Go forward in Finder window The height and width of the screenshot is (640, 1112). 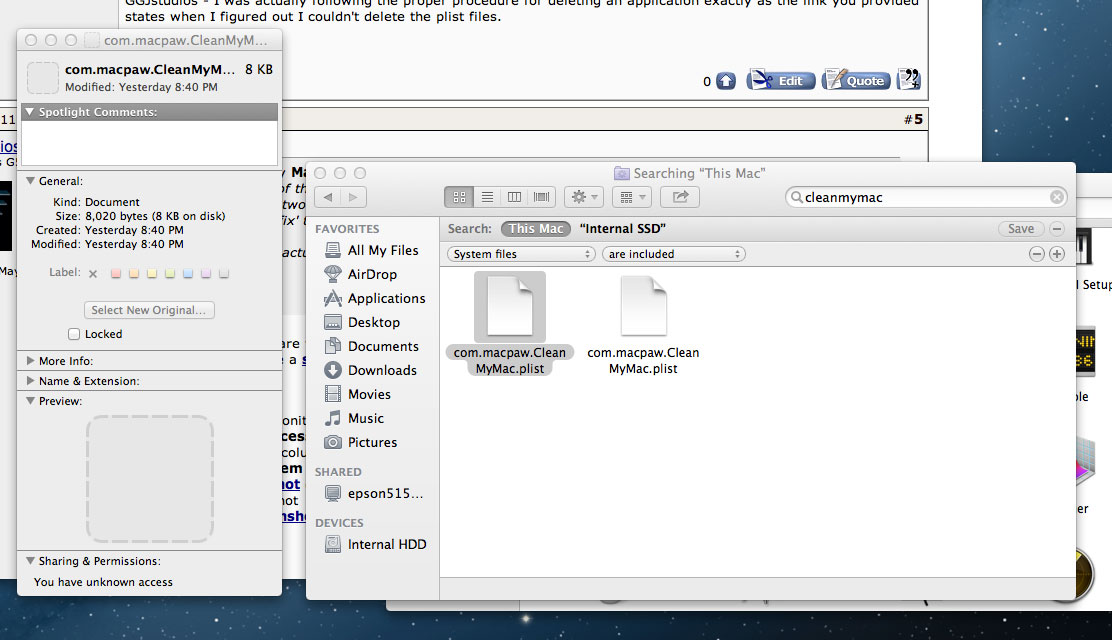coord(354,197)
